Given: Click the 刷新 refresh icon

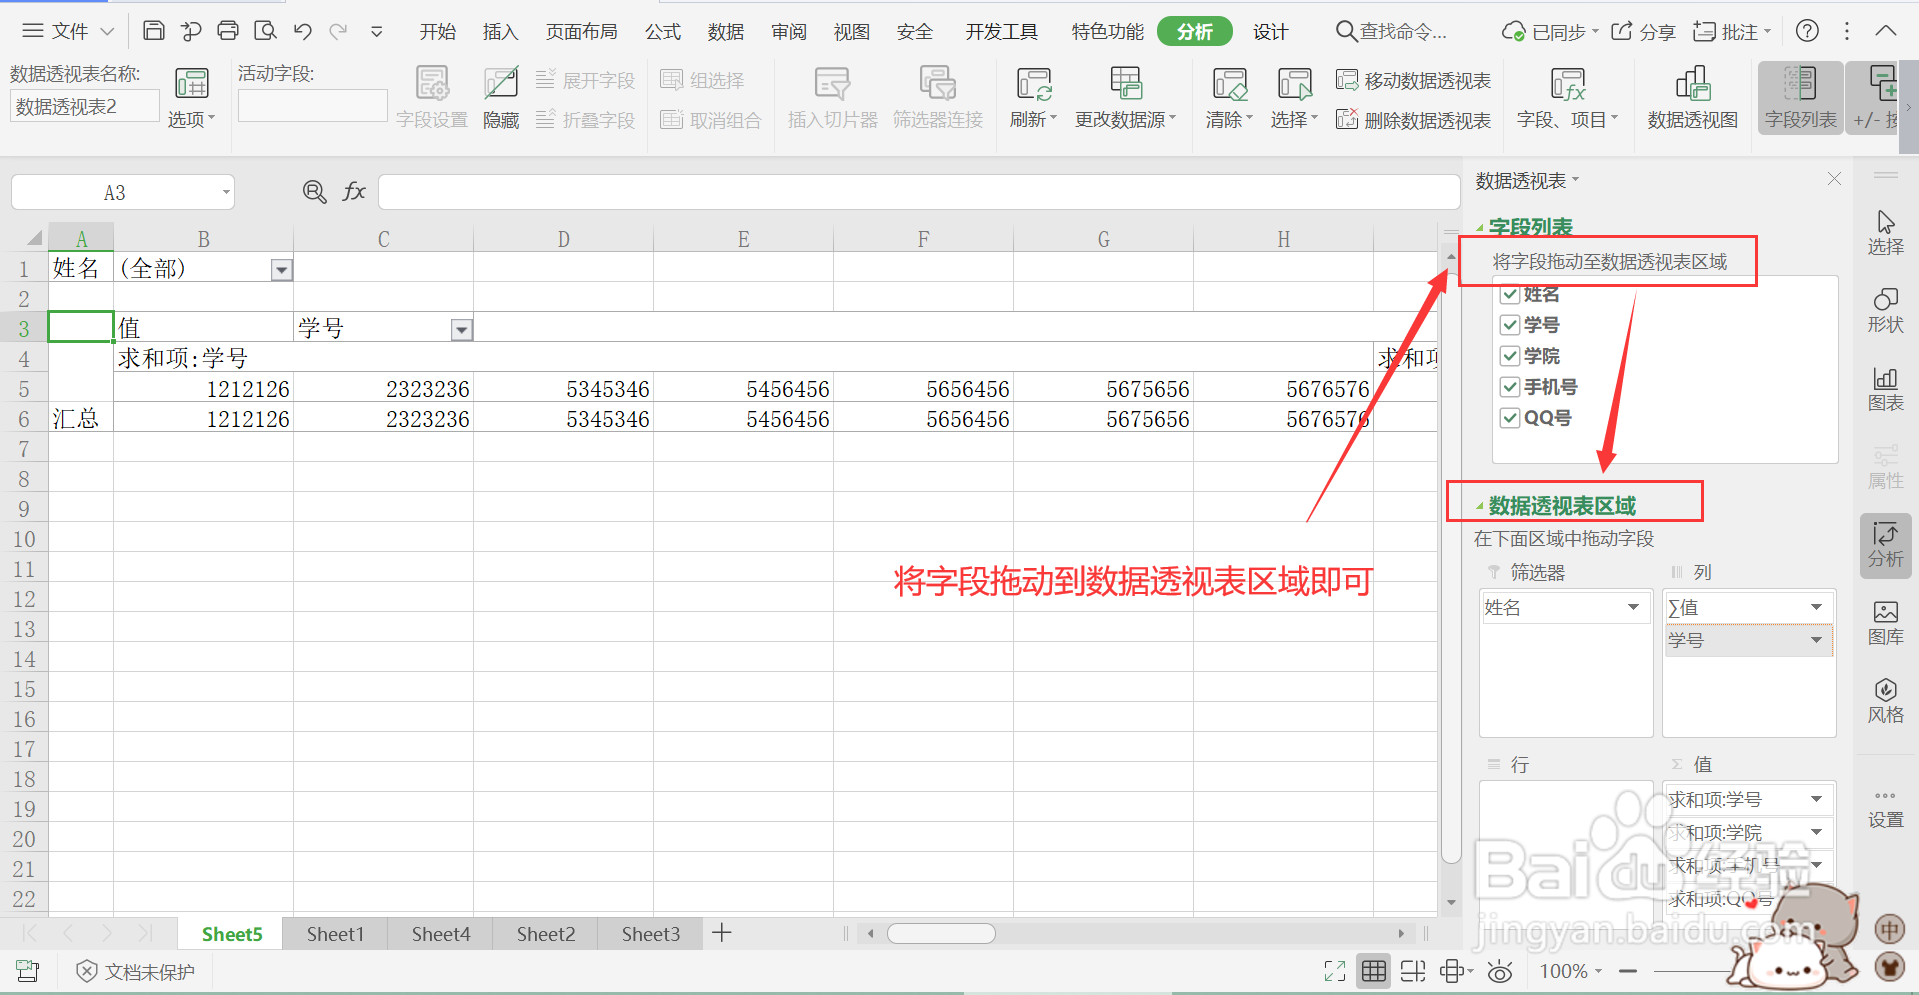Looking at the screenshot, I should coord(1033,98).
